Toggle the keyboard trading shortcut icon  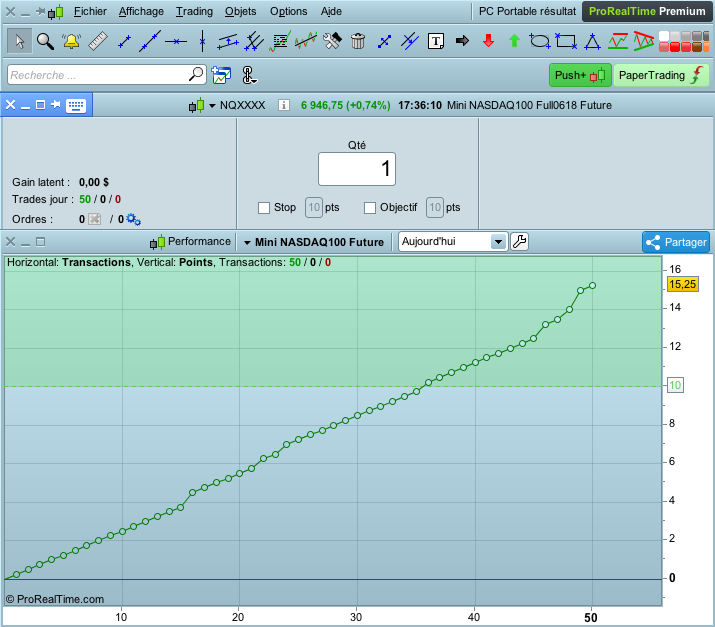tap(76, 105)
